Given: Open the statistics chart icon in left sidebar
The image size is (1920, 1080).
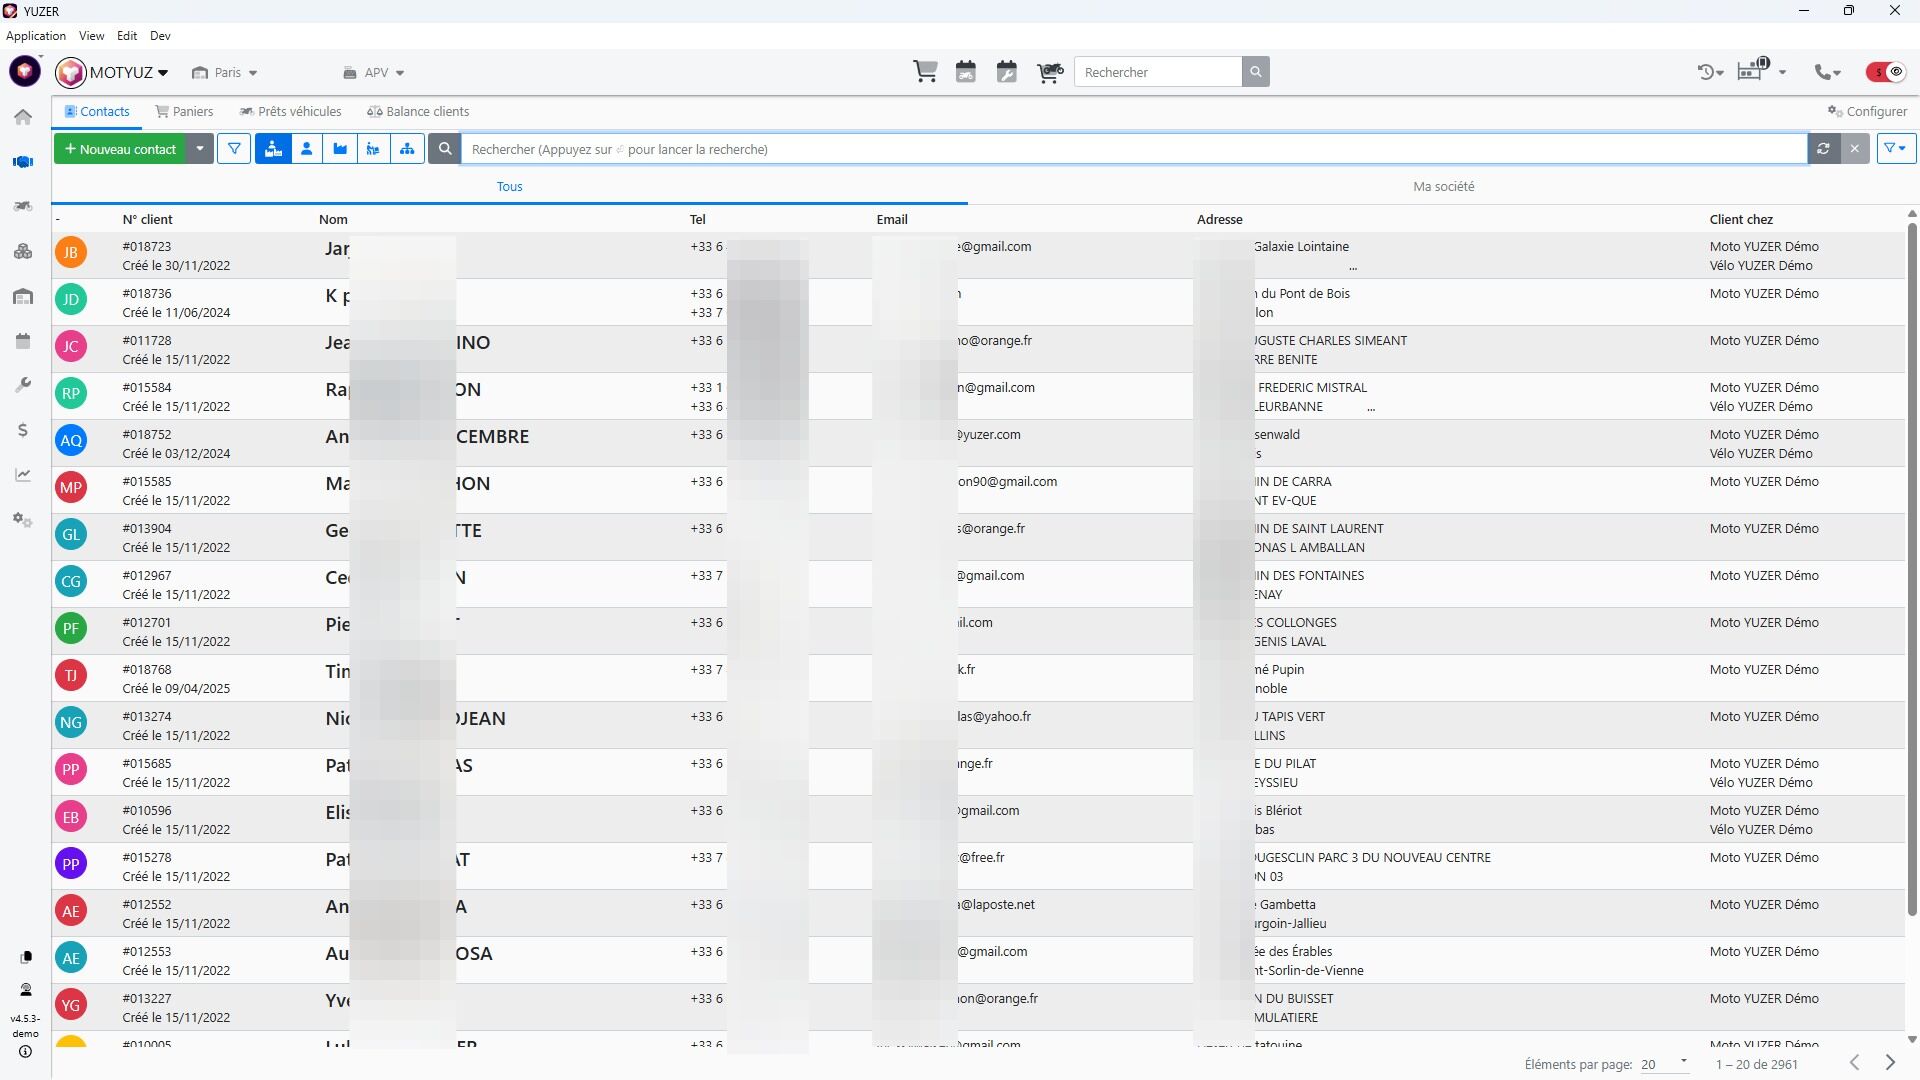Looking at the screenshot, I should coord(23,475).
